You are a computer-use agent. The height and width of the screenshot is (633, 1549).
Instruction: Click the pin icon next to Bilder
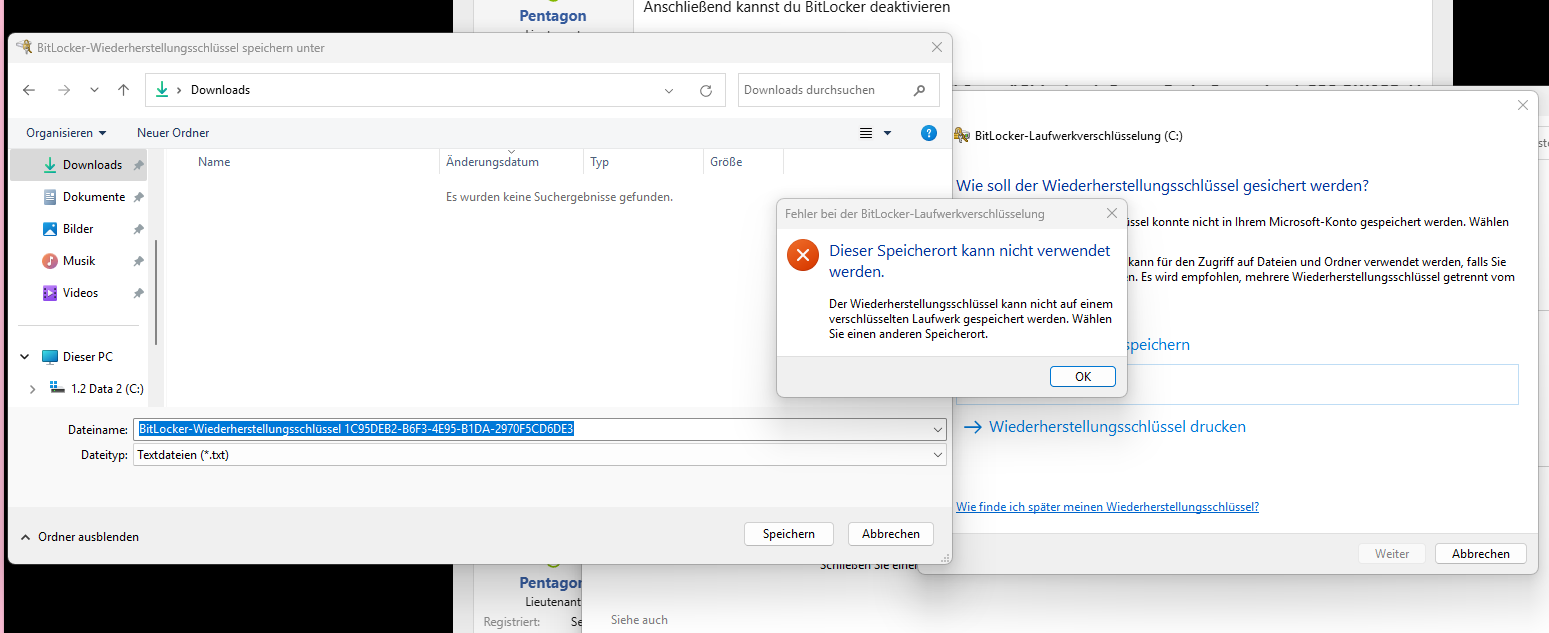[x=138, y=229]
